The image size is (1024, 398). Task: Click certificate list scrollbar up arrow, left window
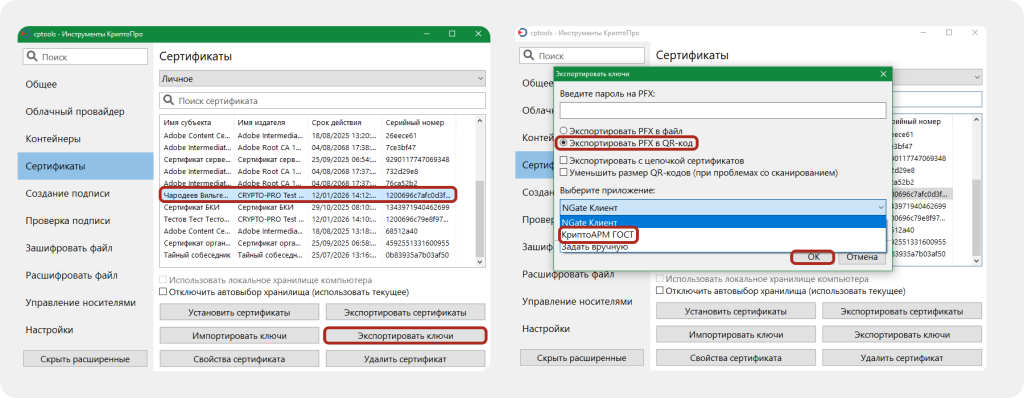(480, 122)
